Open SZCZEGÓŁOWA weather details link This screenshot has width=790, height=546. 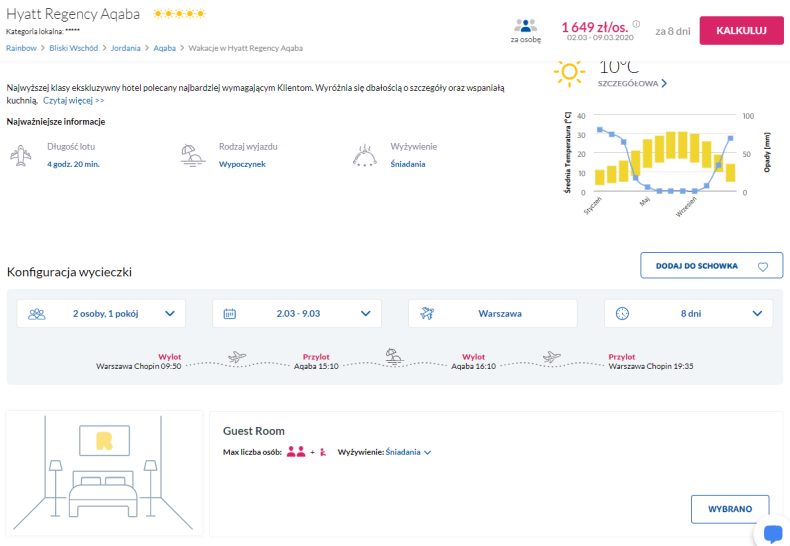coord(628,84)
